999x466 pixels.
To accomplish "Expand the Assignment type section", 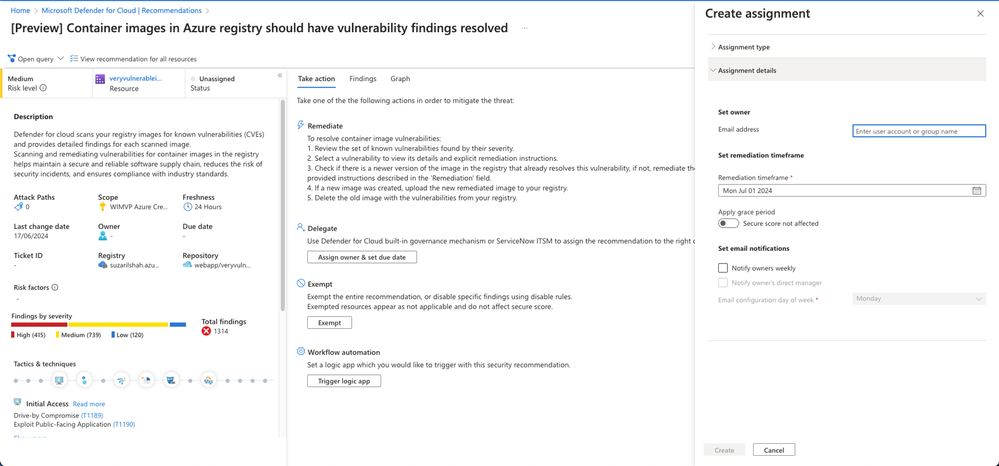I will click(x=744, y=47).
